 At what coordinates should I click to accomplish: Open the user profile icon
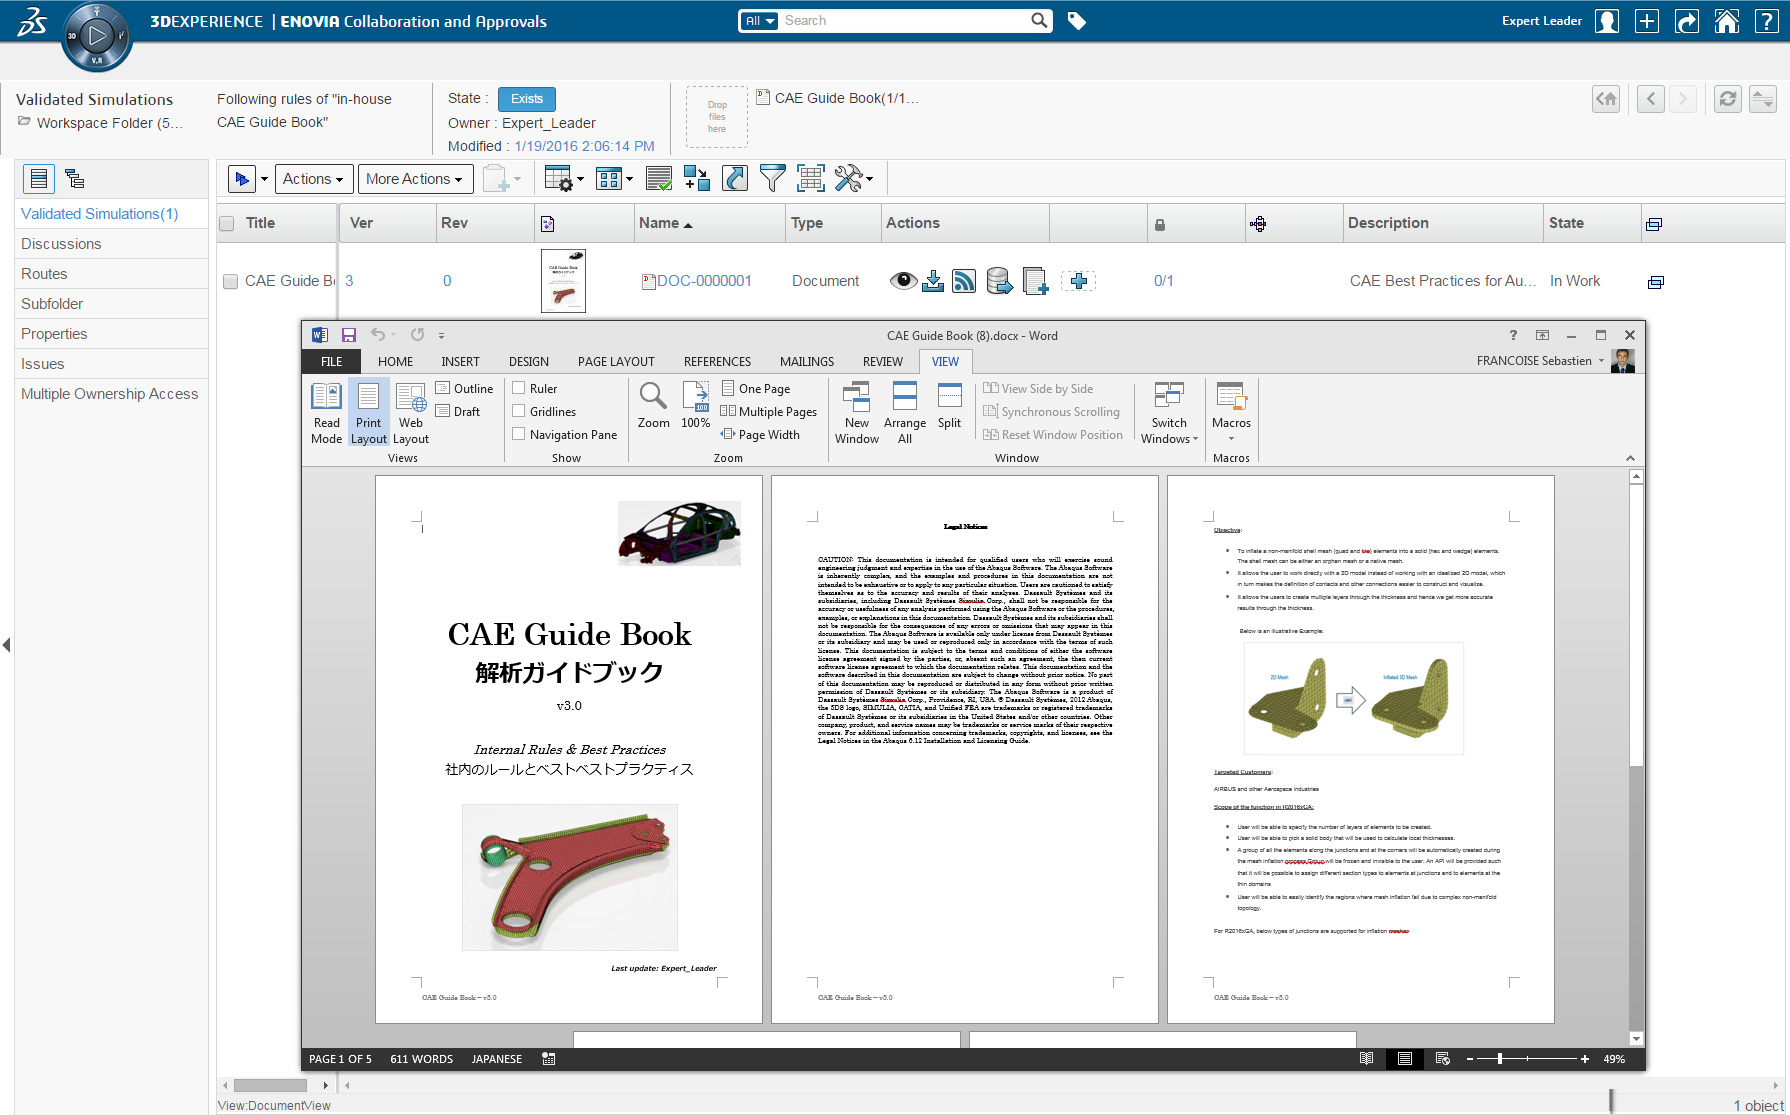pos(1607,21)
